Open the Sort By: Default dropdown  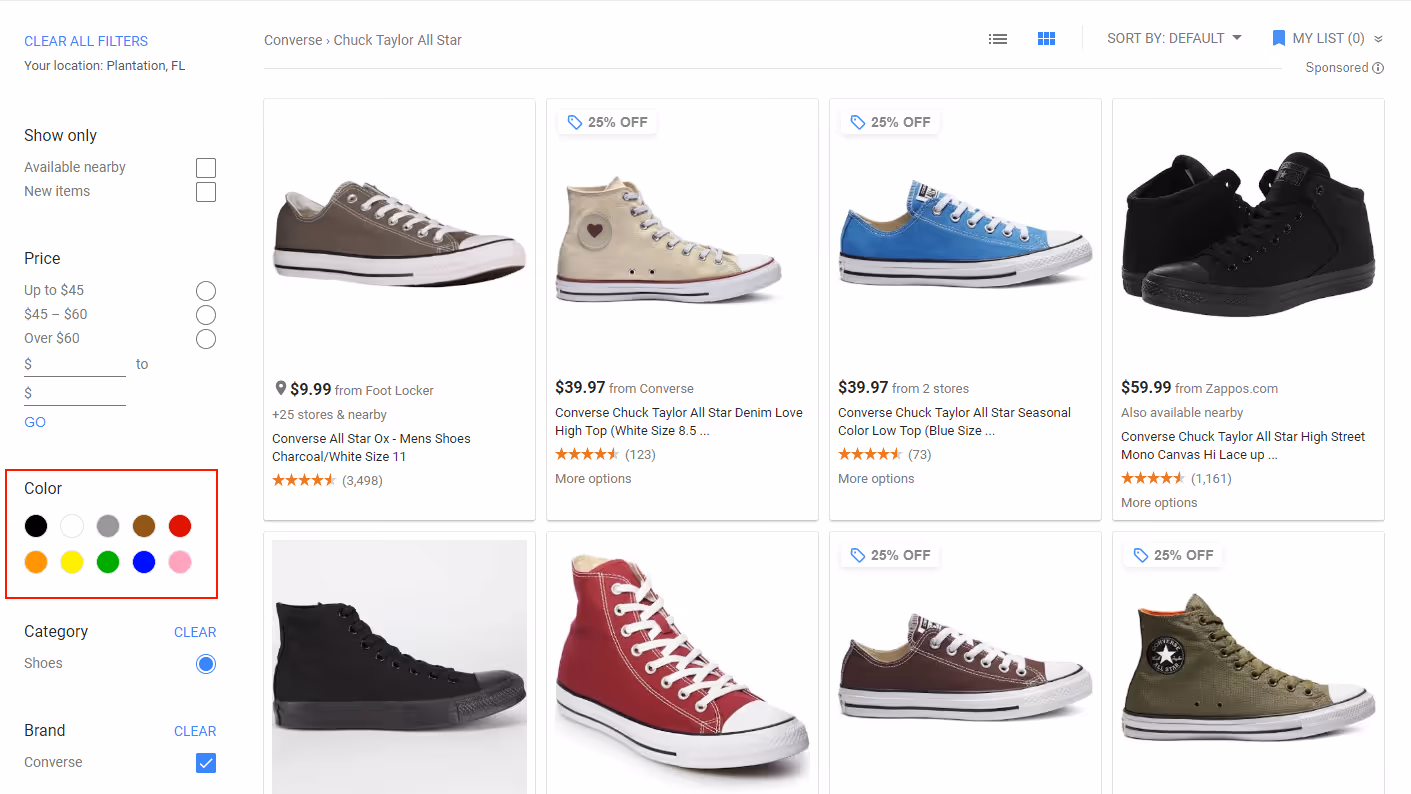click(x=1174, y=38)
